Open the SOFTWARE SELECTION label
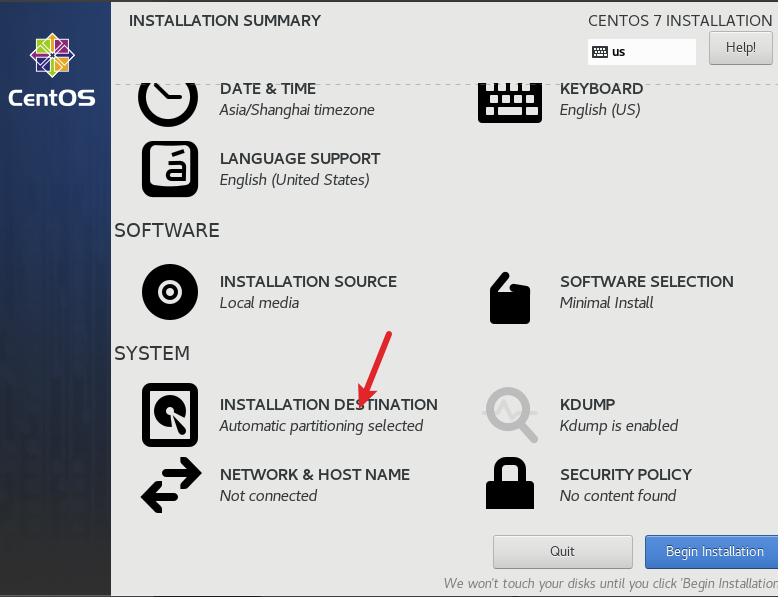778x597 pixels. click(647, 282)
